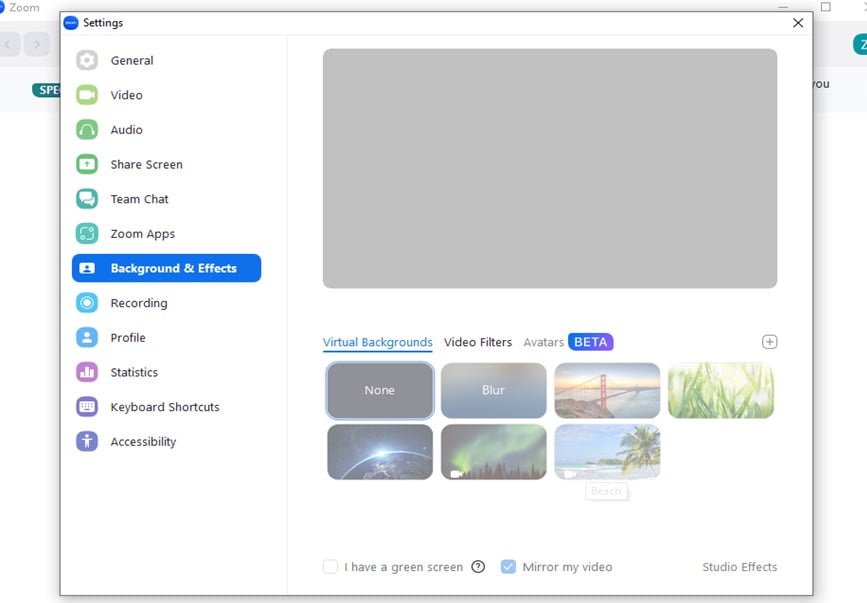Choose the Blur background
Viewport: 867px width, 603px height.
493,390
